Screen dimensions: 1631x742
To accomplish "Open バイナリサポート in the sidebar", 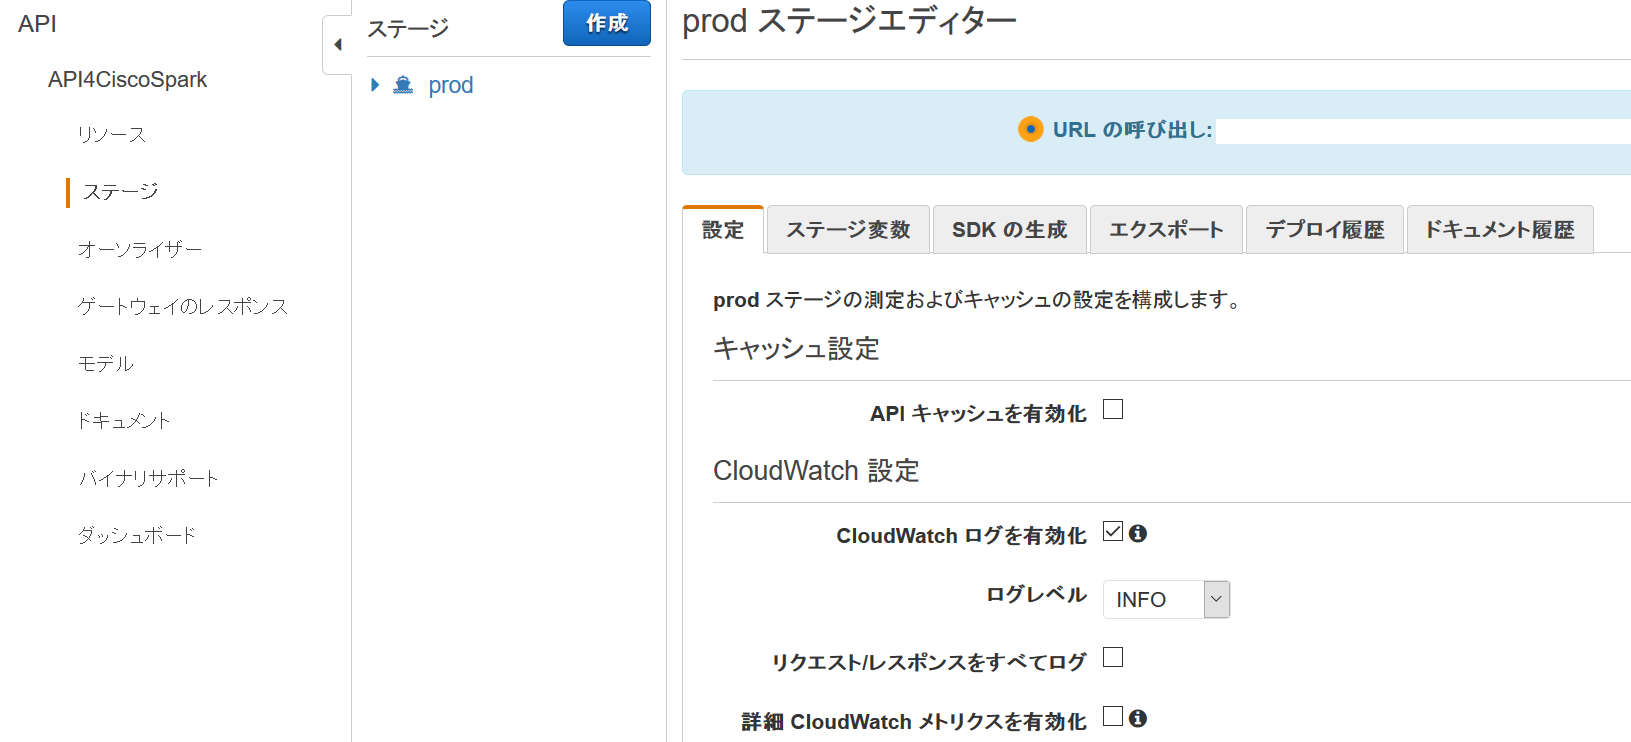I will click(148, 478).
